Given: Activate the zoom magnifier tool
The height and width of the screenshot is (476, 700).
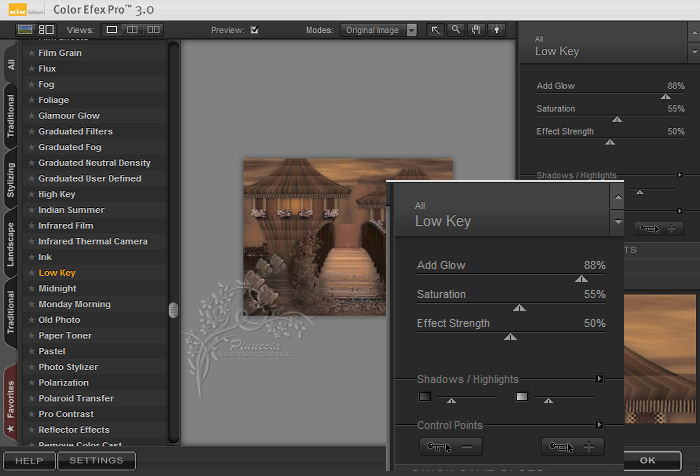Looking at the screenshot, I should (457, 30).
